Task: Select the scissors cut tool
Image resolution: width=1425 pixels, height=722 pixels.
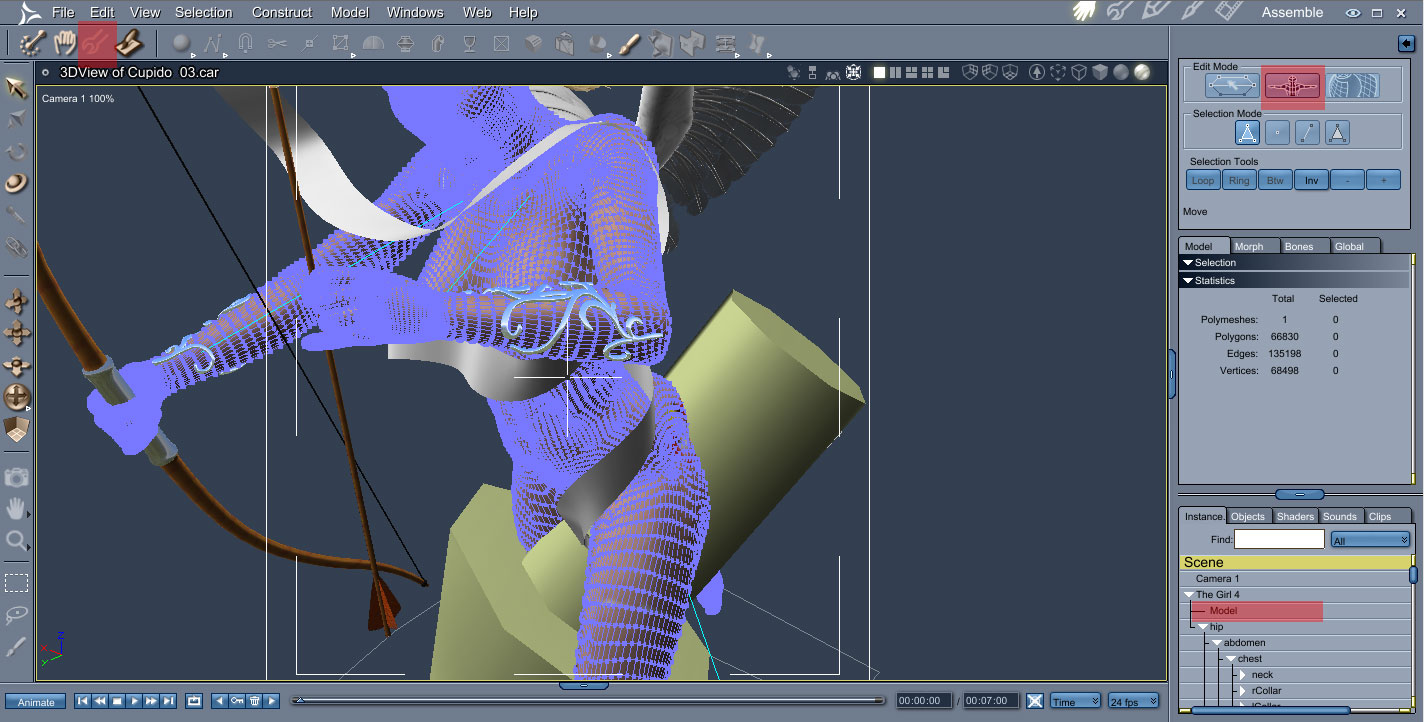Action: click(277, 44)
